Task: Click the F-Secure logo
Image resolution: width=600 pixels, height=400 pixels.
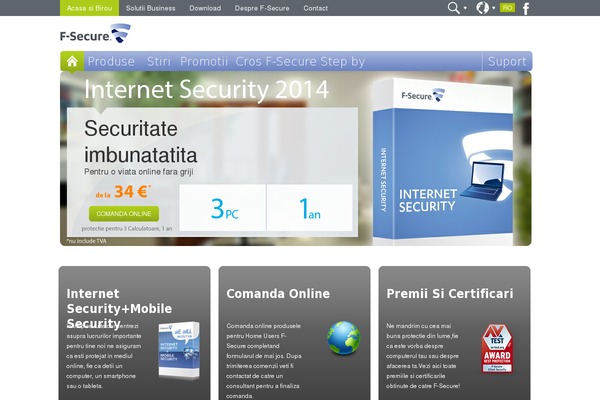Action: coord(95,33)
